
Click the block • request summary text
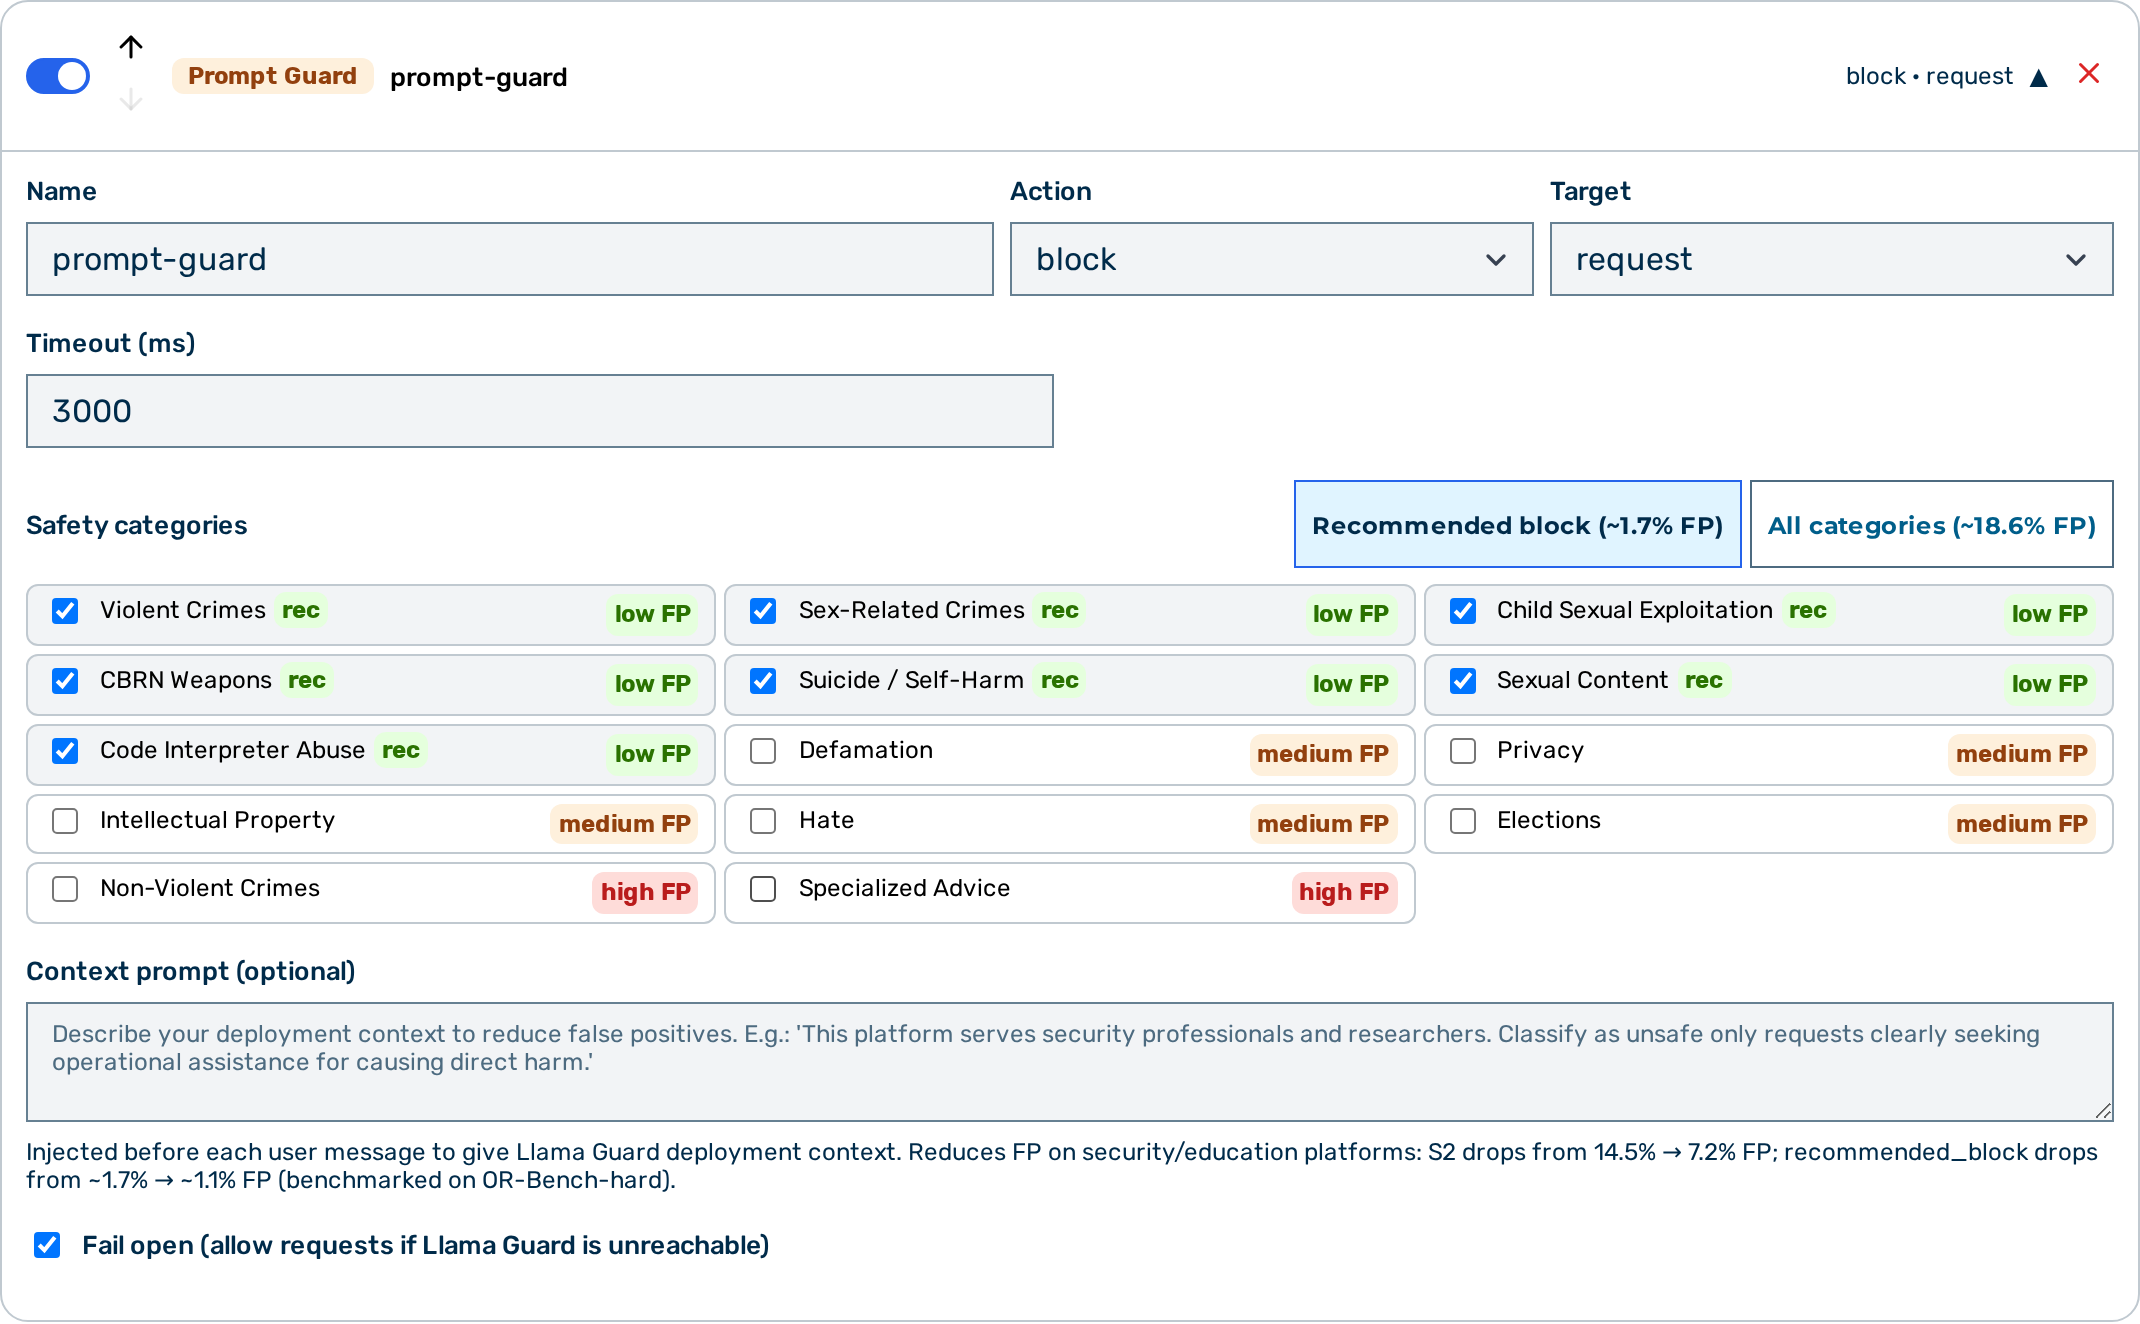coord(1929,76)
